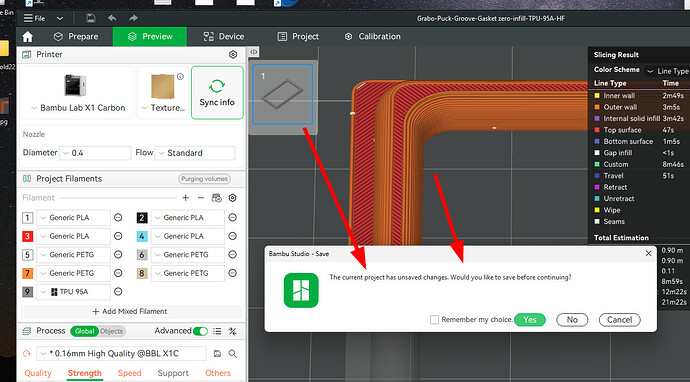Click the AMS filament sync icon

(x=217, y=198)
